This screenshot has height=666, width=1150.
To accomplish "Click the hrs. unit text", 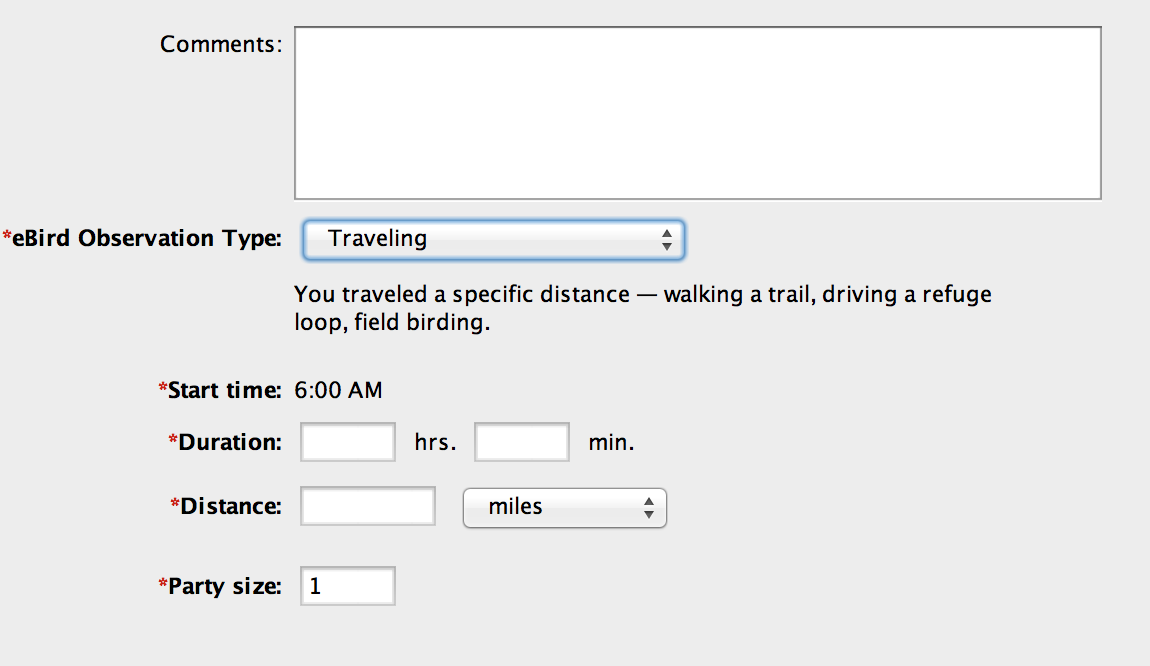I will [x=435, y=442].
